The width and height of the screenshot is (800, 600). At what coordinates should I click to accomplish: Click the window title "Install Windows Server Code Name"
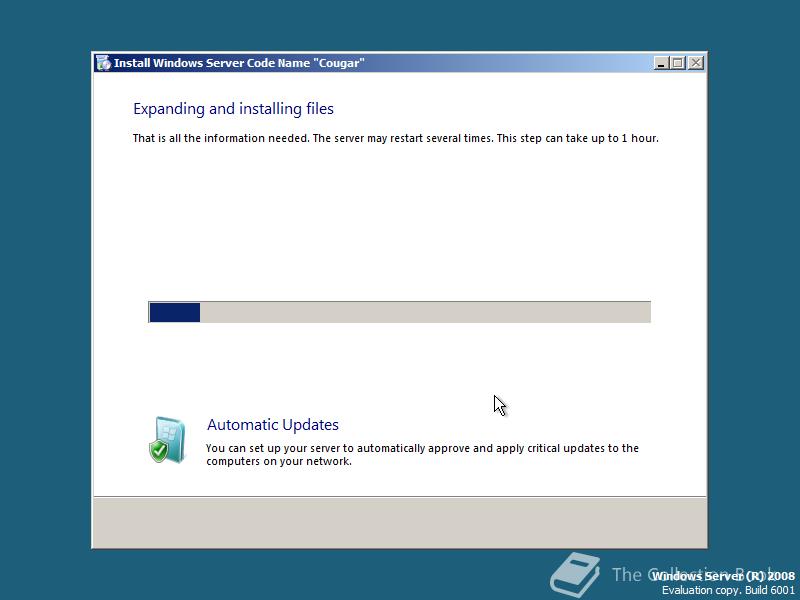[239, 63]
